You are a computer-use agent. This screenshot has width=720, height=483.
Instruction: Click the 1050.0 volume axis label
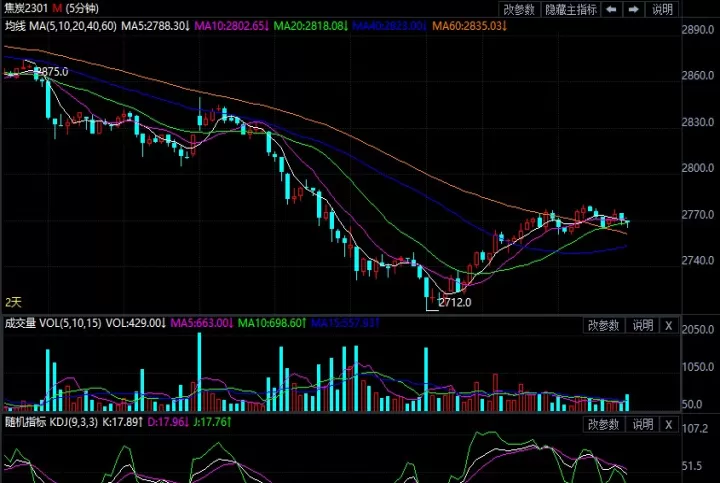point(698,367)
